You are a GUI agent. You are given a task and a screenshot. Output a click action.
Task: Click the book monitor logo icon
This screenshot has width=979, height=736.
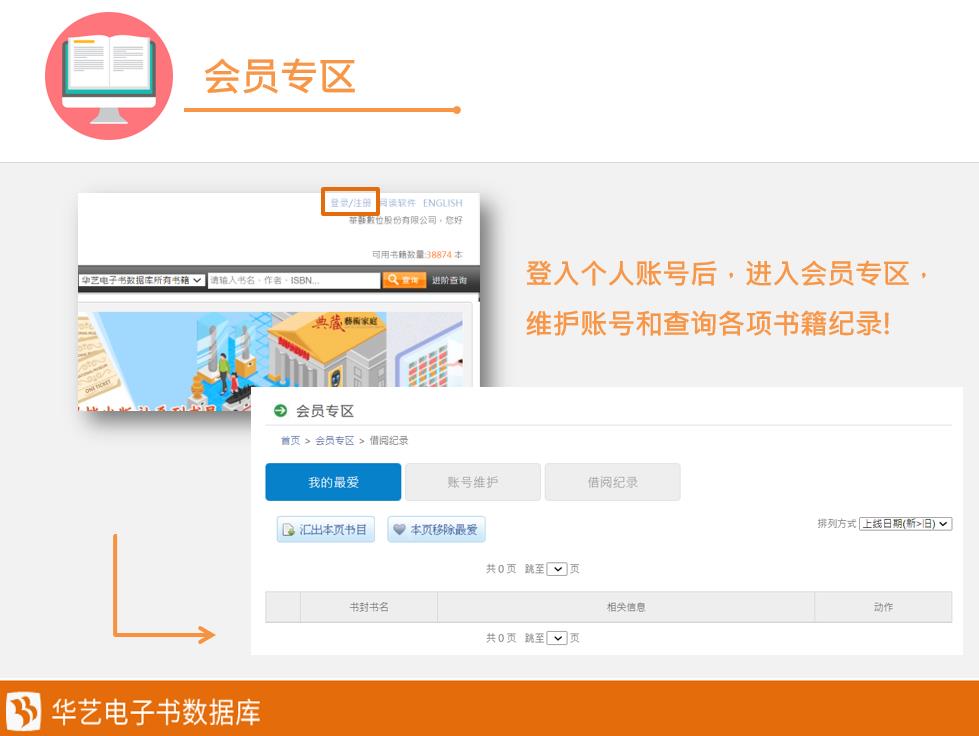click(x=108, y=75)
